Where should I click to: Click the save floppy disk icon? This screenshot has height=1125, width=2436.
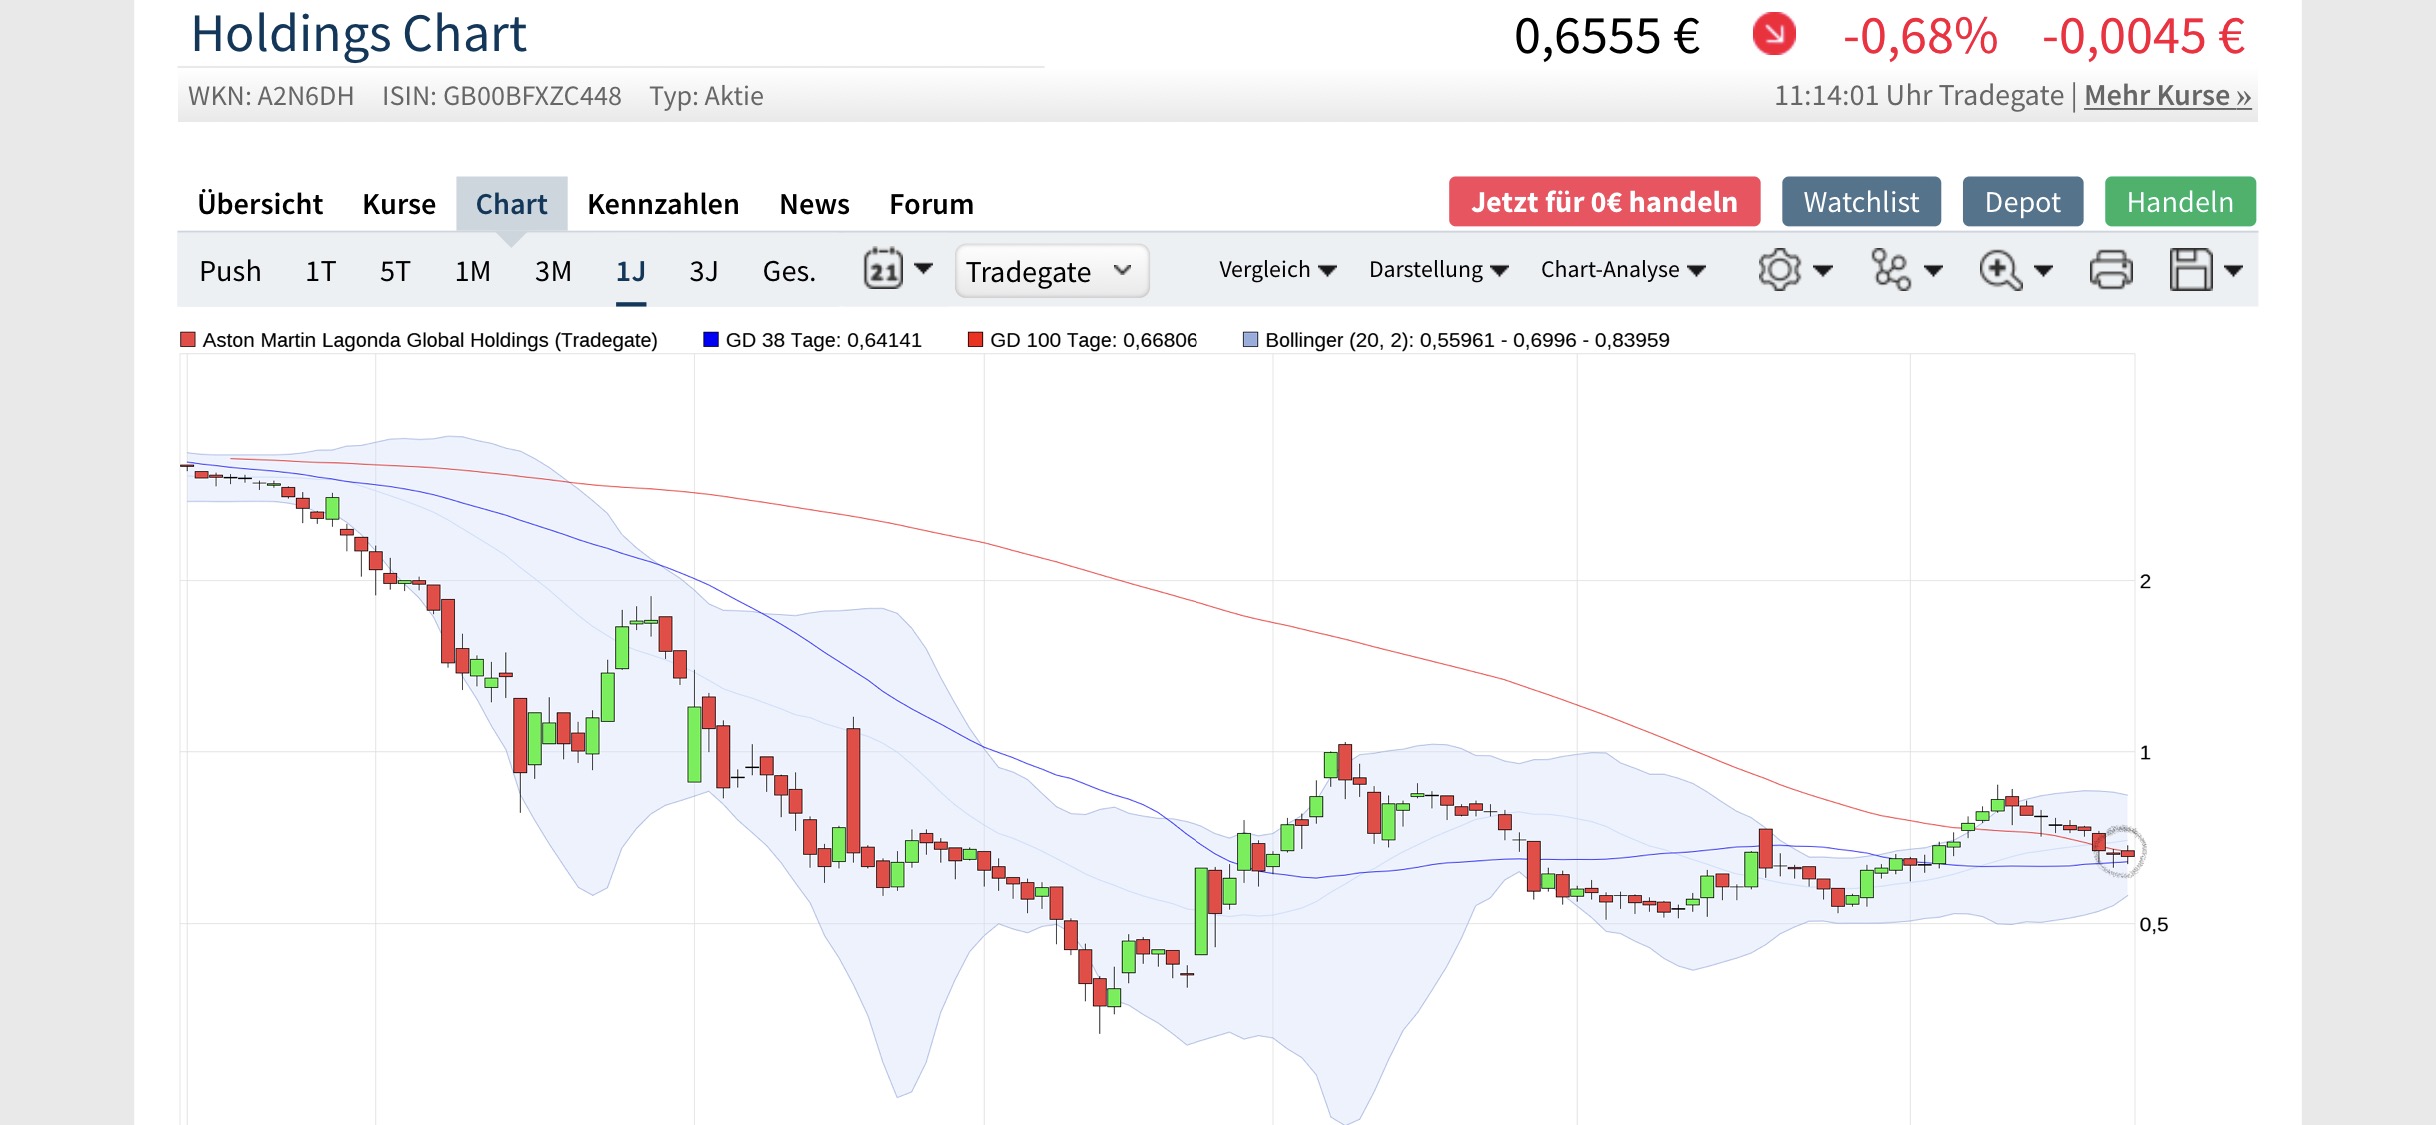click(x=2190, y=270)
